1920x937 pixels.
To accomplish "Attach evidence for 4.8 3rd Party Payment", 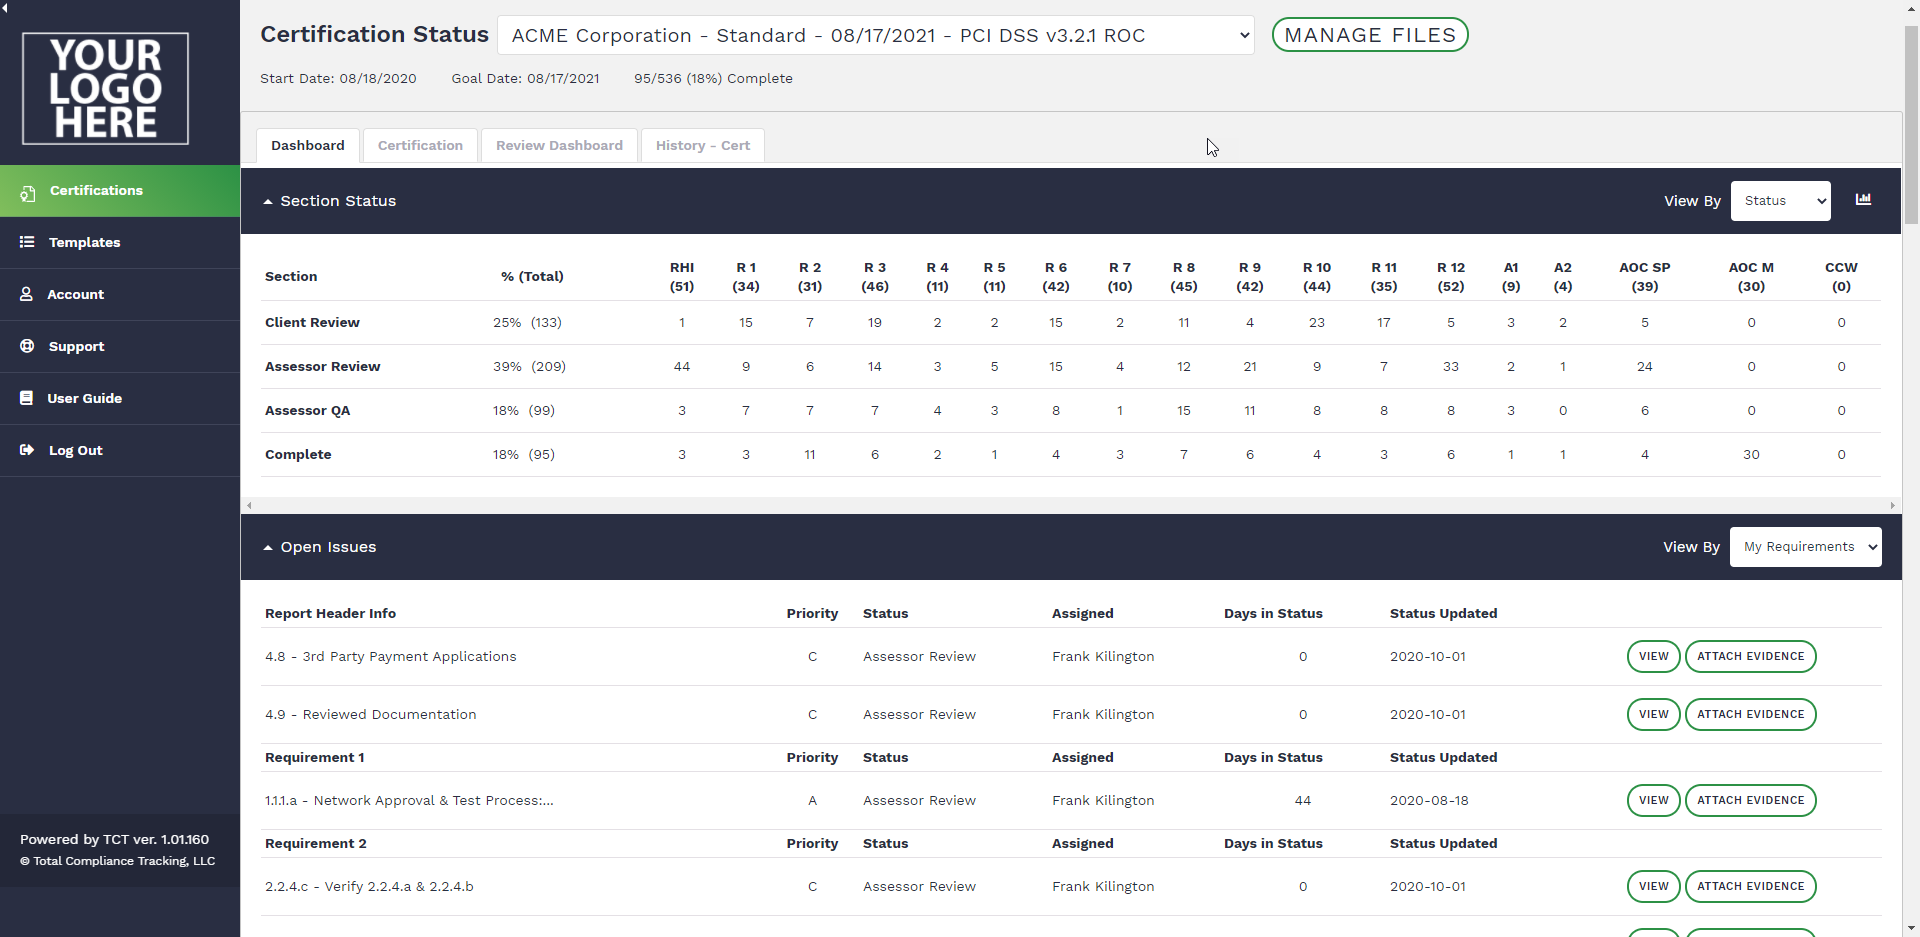I will 1751,657.
